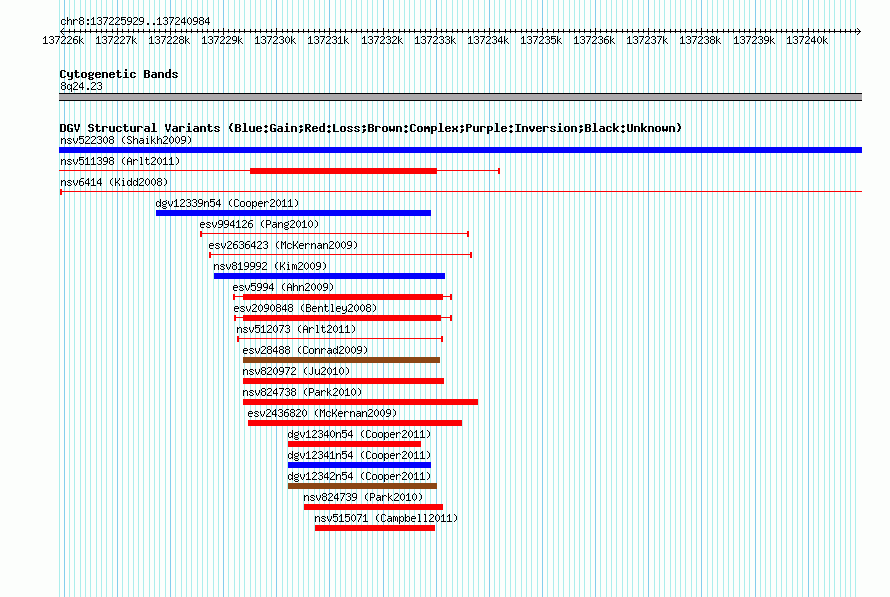This screenshot has width=890, height=597.
Task: Select the nsv819992 blue gain bar
Action: click(x=329, y=276)
